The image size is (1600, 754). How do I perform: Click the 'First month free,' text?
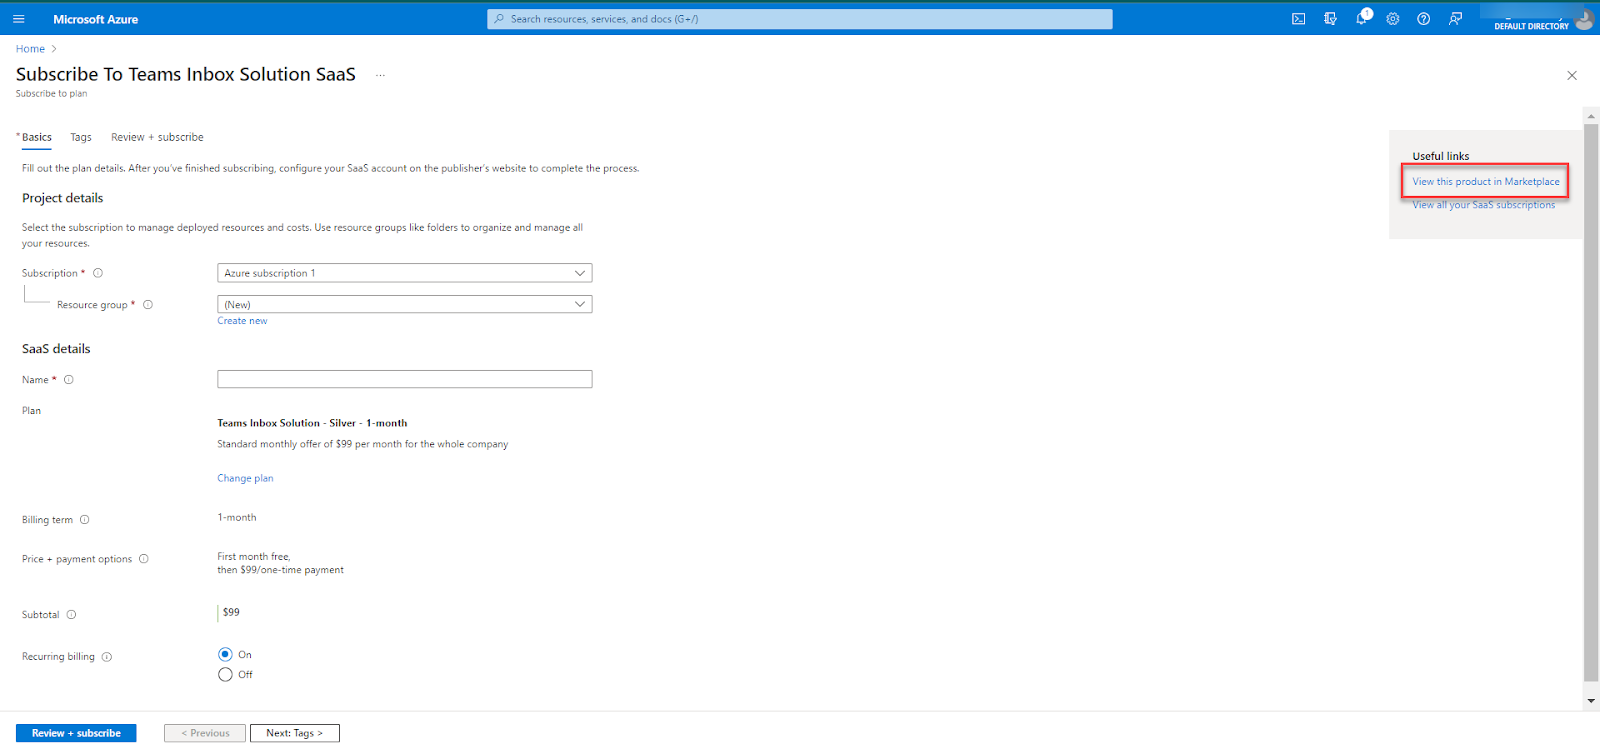pyautogui.click(x=254, y=557)
